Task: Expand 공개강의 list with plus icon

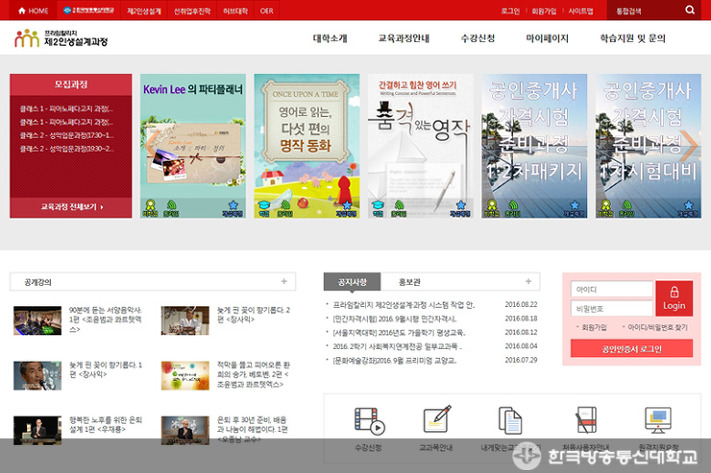Action: pyautogui.click(x=284, y=282)
